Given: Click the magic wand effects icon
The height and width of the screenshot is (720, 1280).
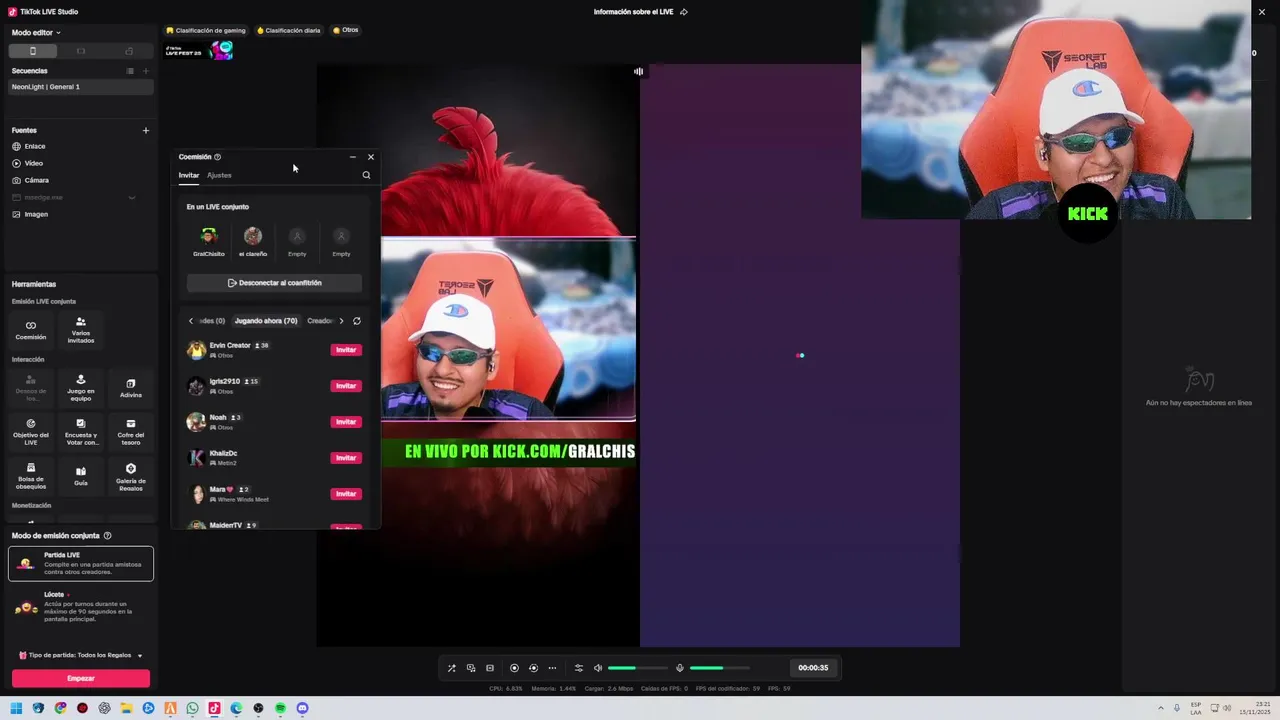Looking at the screenshot, I should pyautogui.click(x=451, y=668).
